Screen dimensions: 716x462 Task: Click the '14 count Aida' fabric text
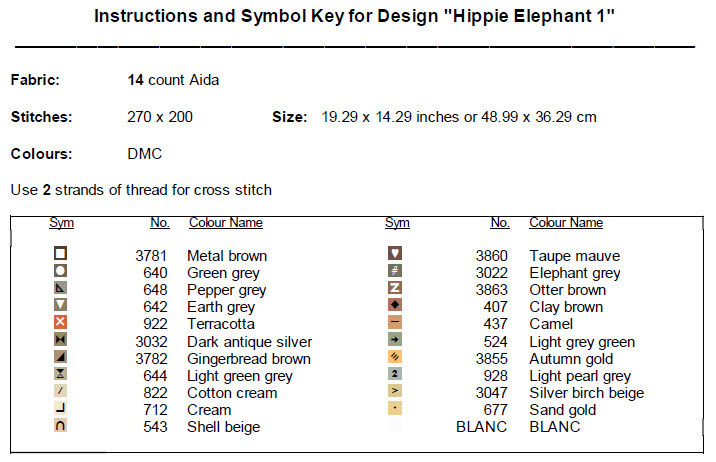click(174, 80)
